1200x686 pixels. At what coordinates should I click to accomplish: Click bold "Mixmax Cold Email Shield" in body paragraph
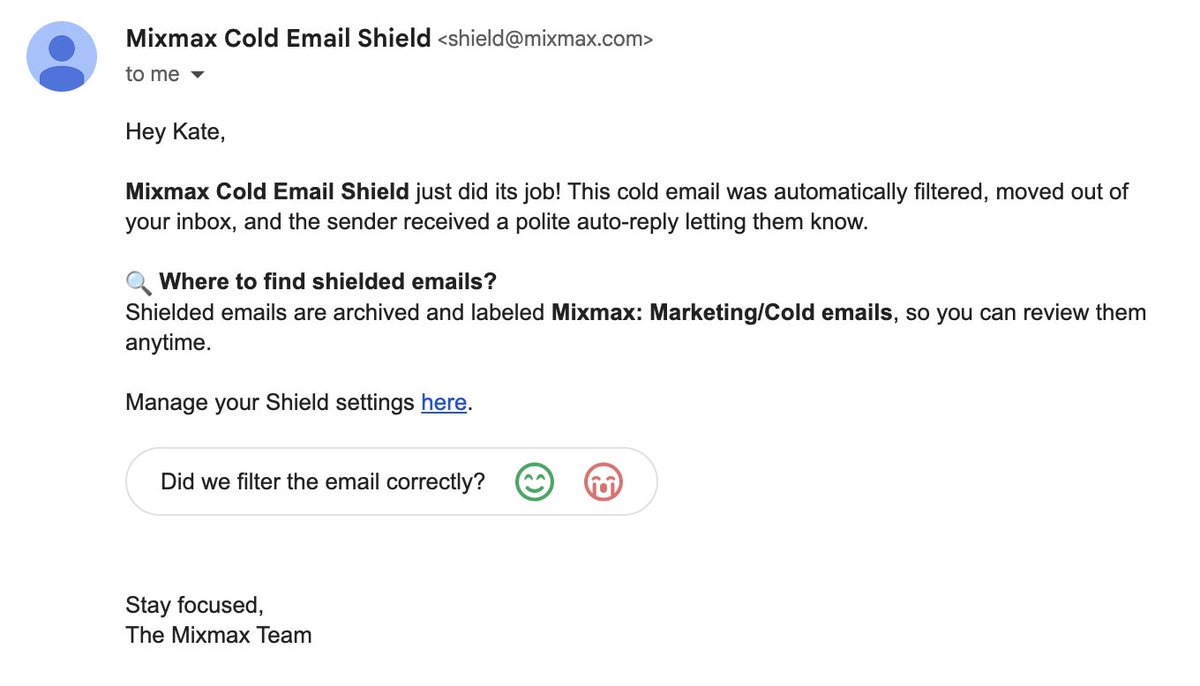[x=268, y=191]
